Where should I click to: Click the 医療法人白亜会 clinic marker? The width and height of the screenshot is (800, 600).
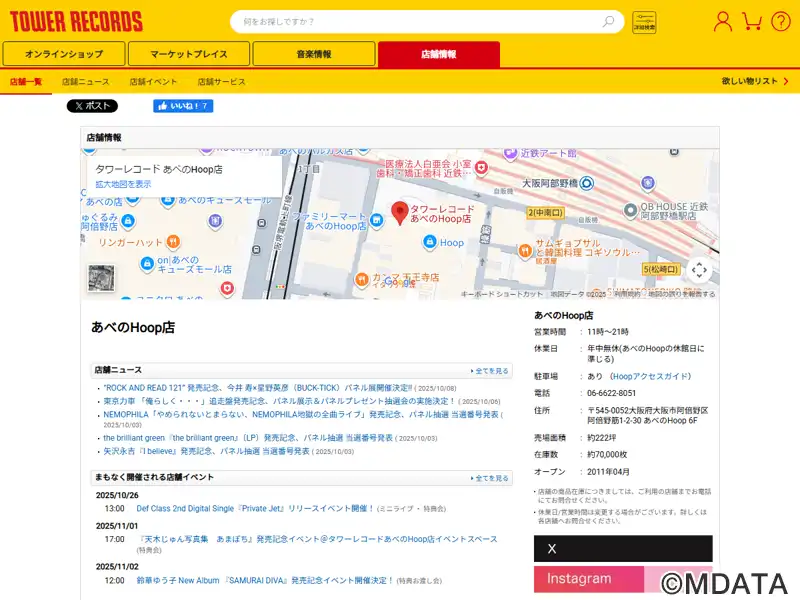click(481, 167)
